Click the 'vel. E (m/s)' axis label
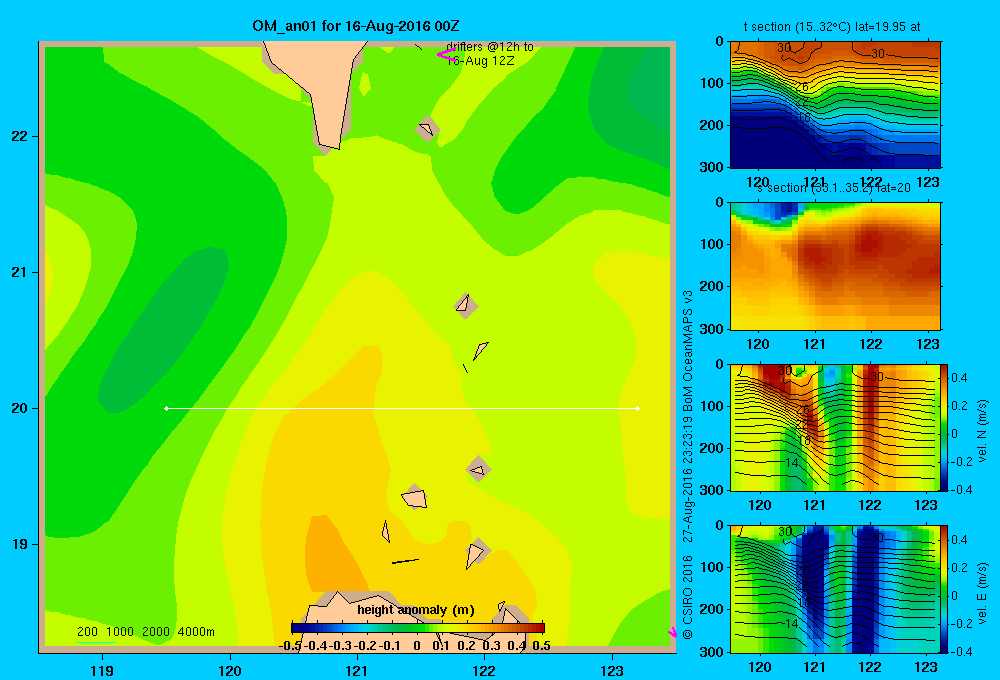This screenshot has width=1000, height=680. coord(983,593)
